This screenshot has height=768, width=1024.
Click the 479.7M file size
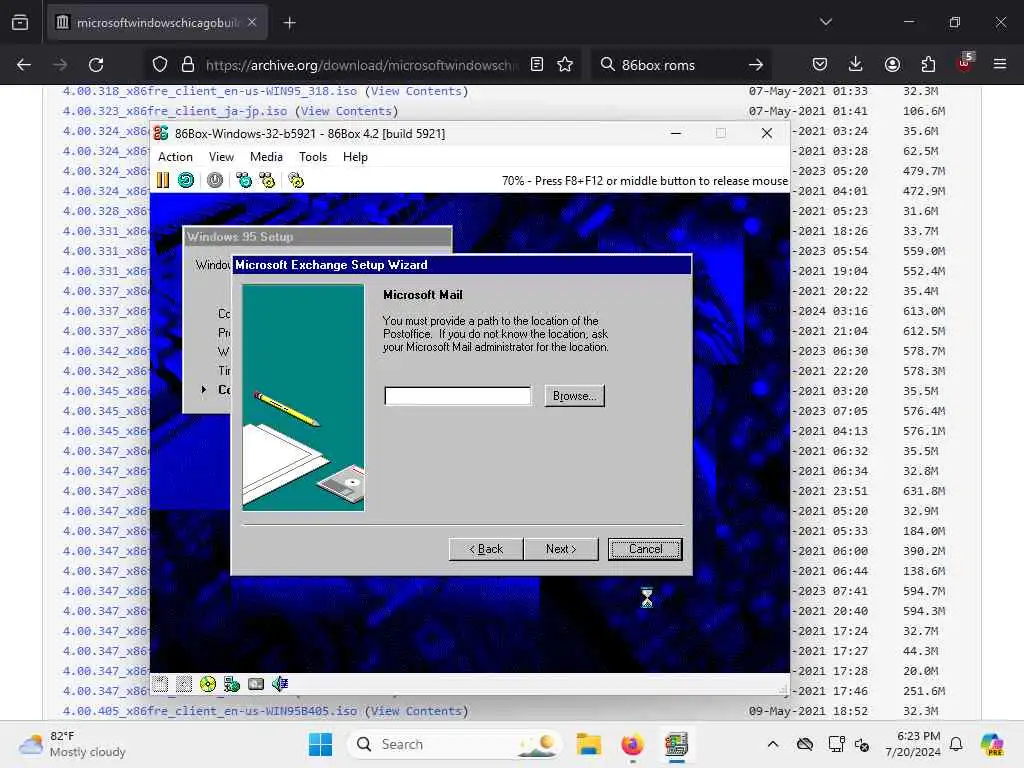coord(923,171)
